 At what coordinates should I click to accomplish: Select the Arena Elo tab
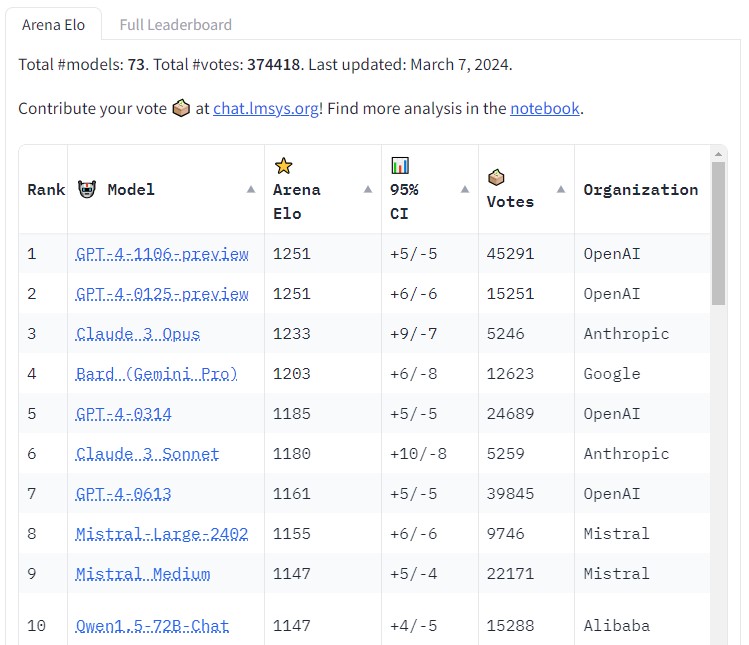click(54, 25)
